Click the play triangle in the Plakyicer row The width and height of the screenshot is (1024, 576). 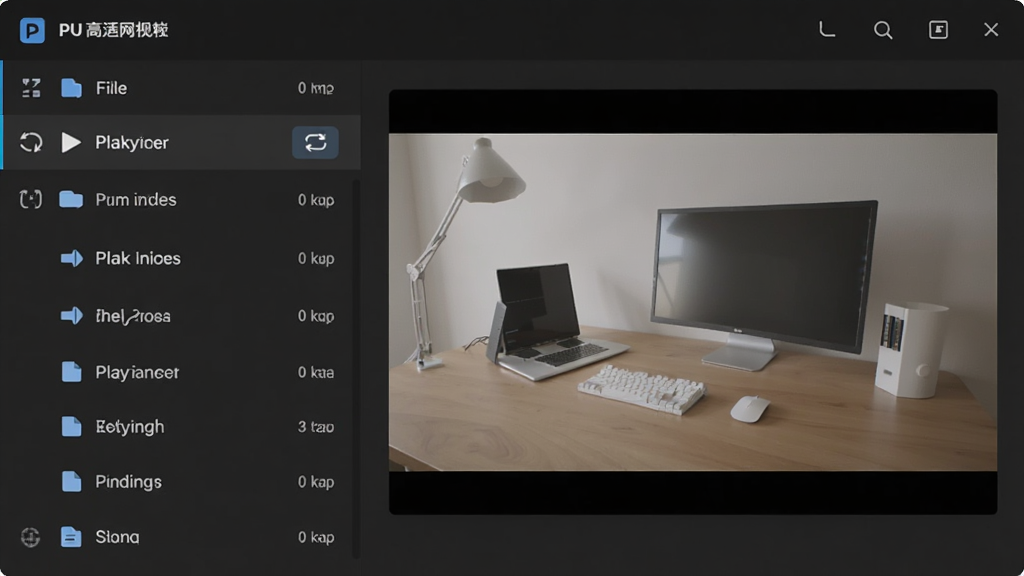coord(71,142)
